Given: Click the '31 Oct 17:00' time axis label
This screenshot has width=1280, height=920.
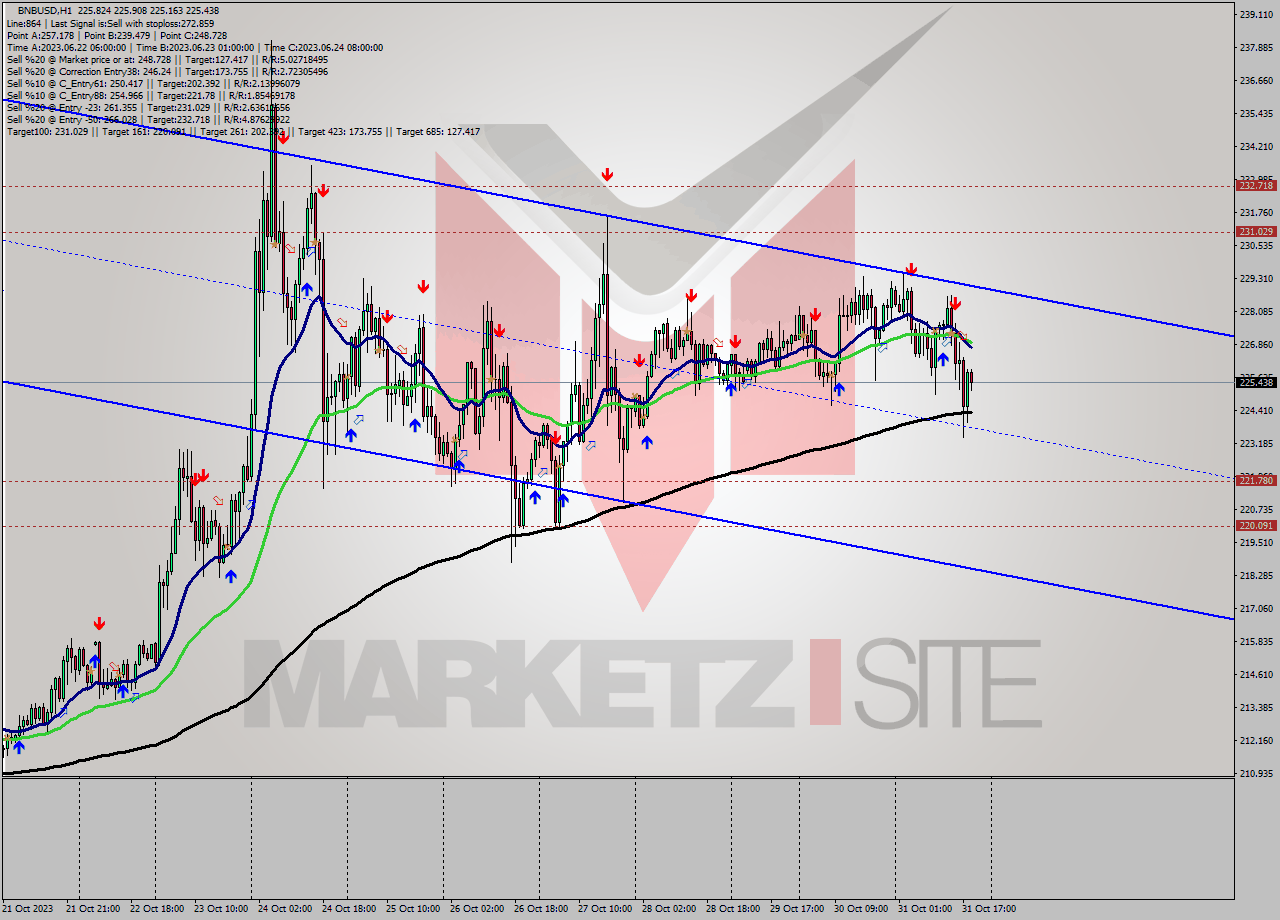Looking at the screenshot, I should [989, 909].
